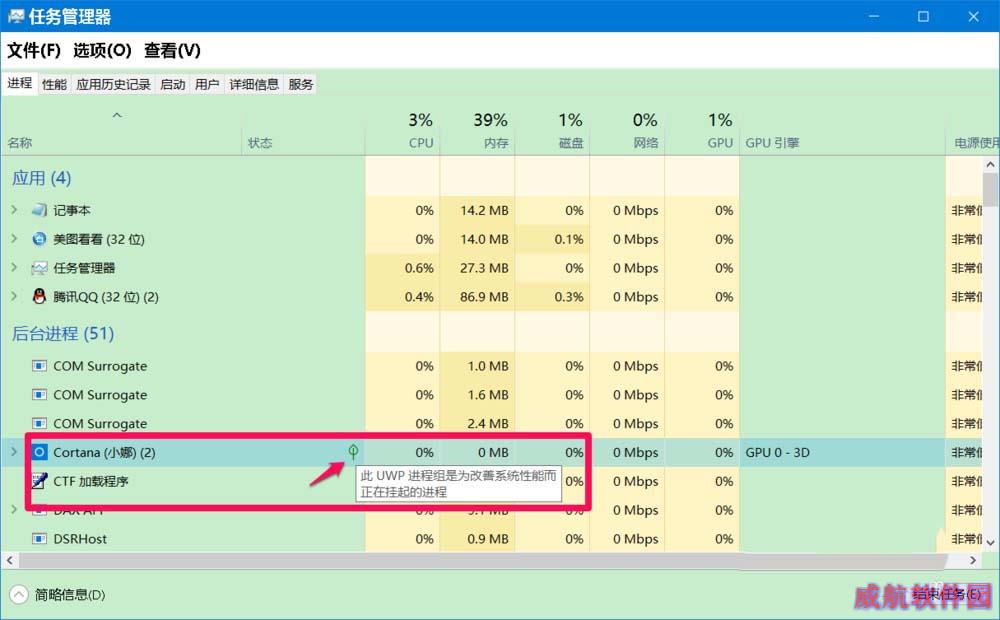Click the 后台进程 (51) group heading

click(x=63, y=334)
